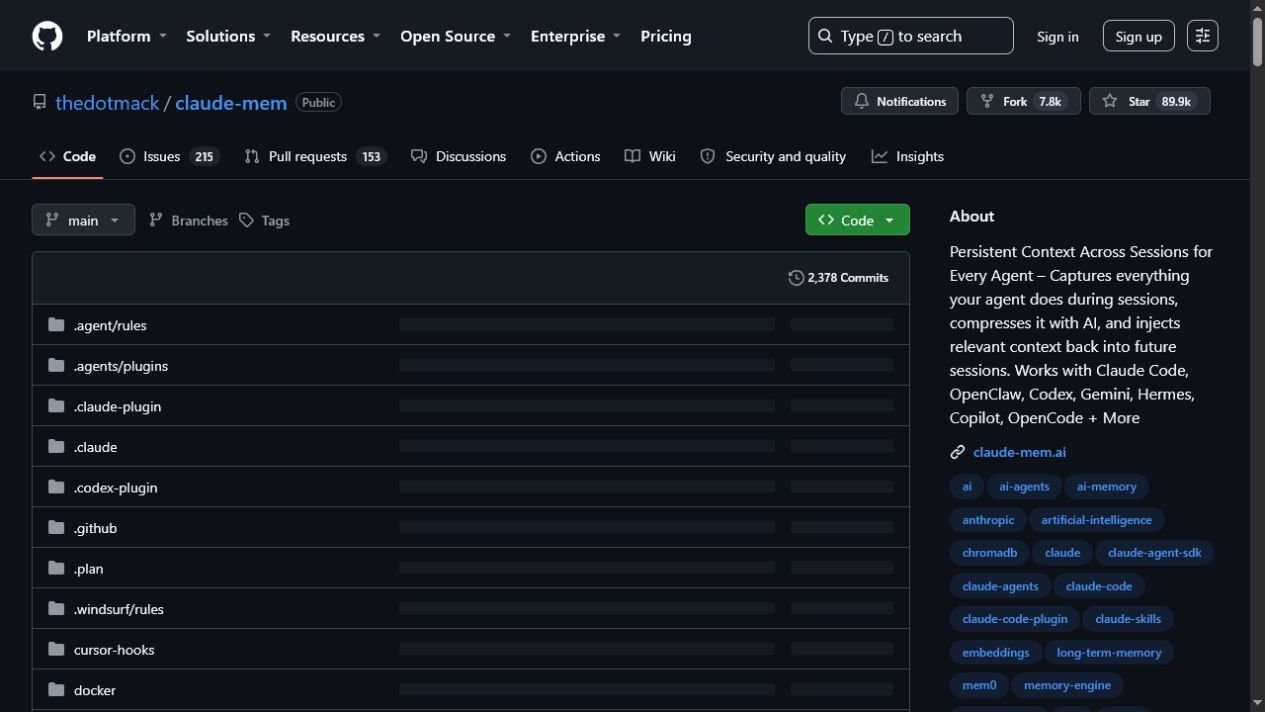The height and width of the screenshot is (712, 1265).
Task: Expand the Platform menu
Action: coord(126,36)
